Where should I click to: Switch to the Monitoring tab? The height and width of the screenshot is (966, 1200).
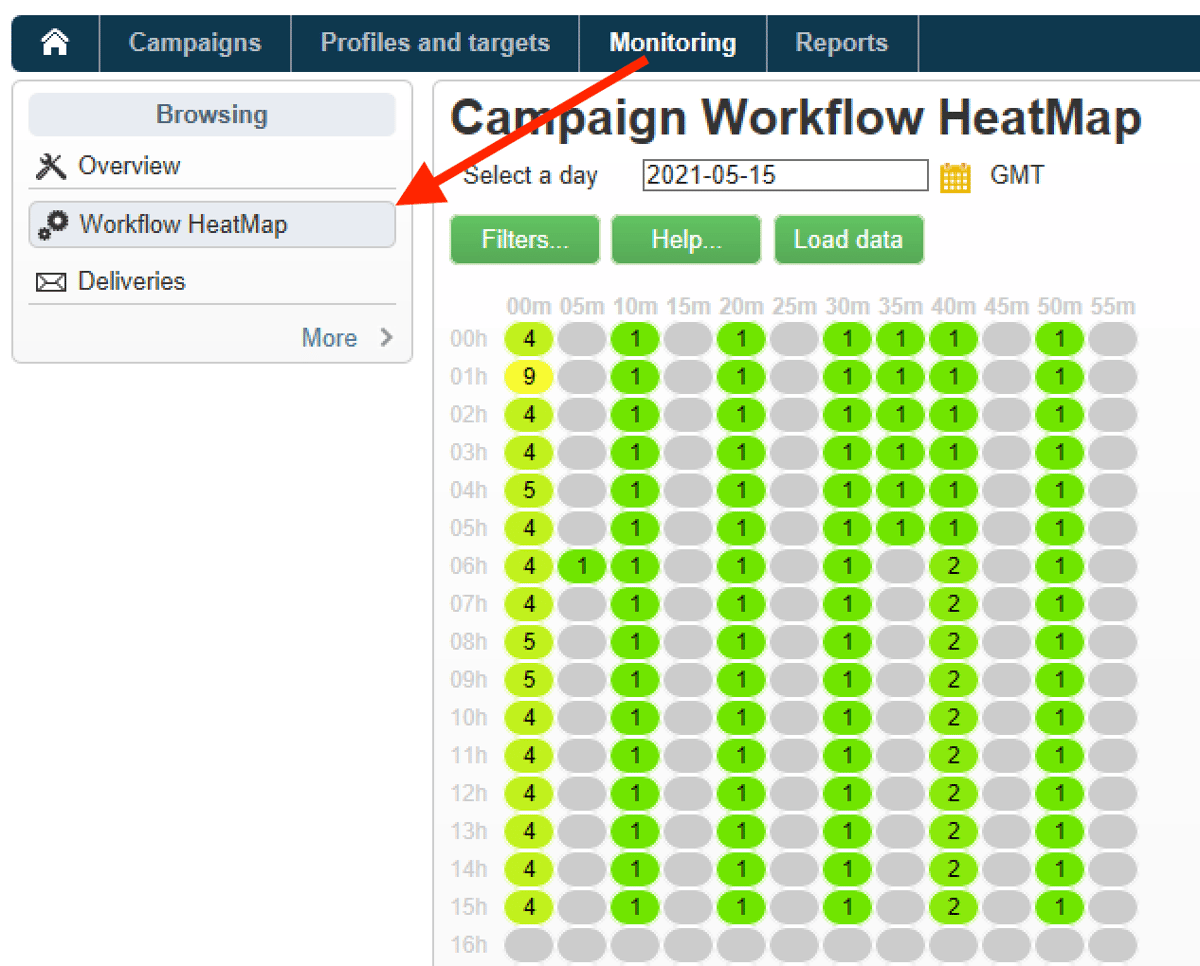coord(672,42)
